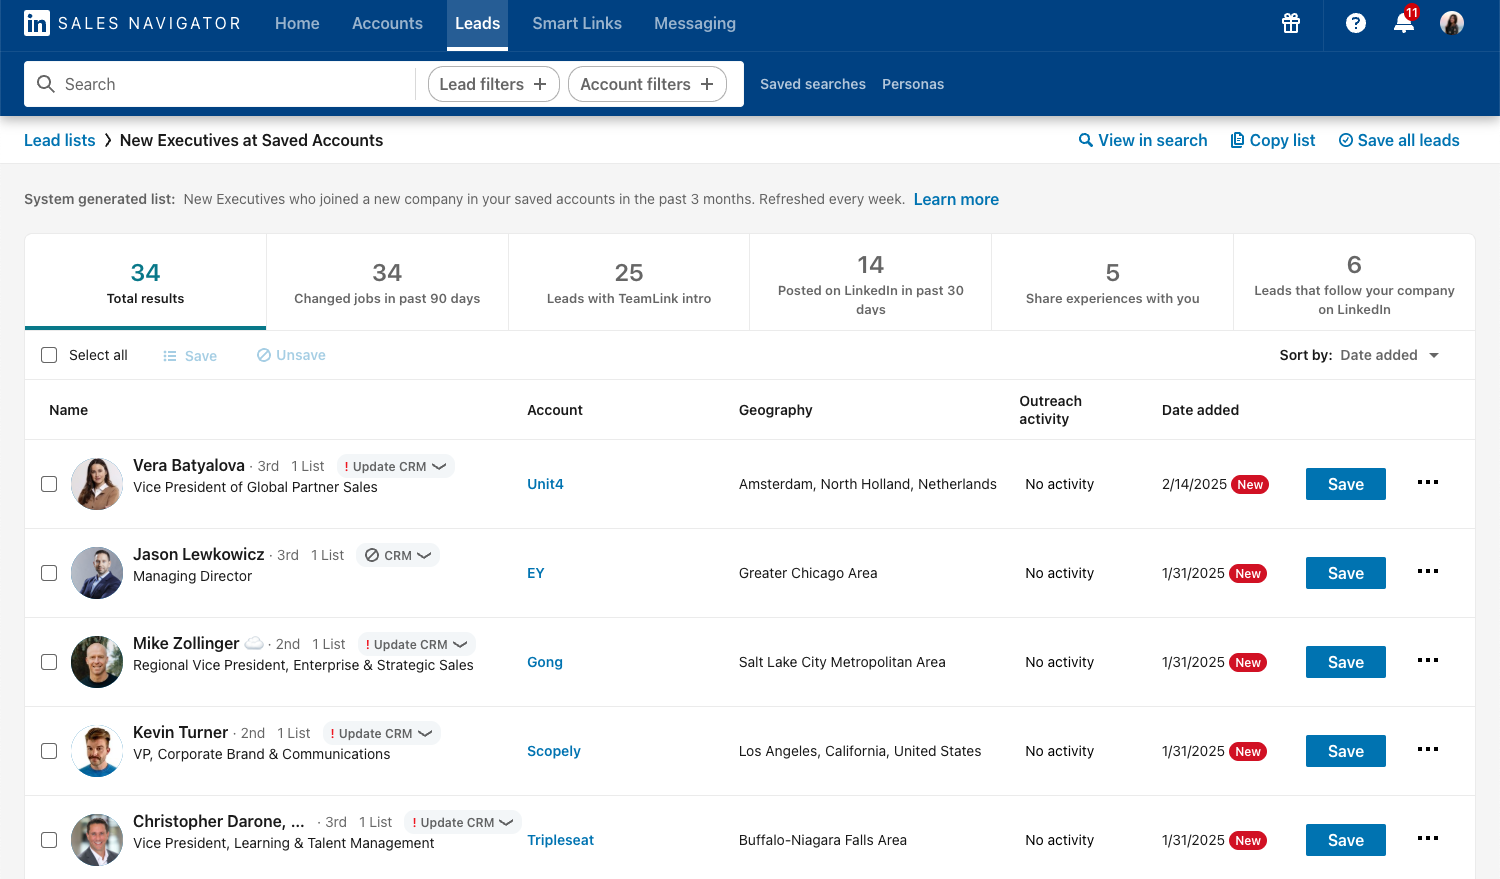Open Kevin Turner's name link

point(180,732)
